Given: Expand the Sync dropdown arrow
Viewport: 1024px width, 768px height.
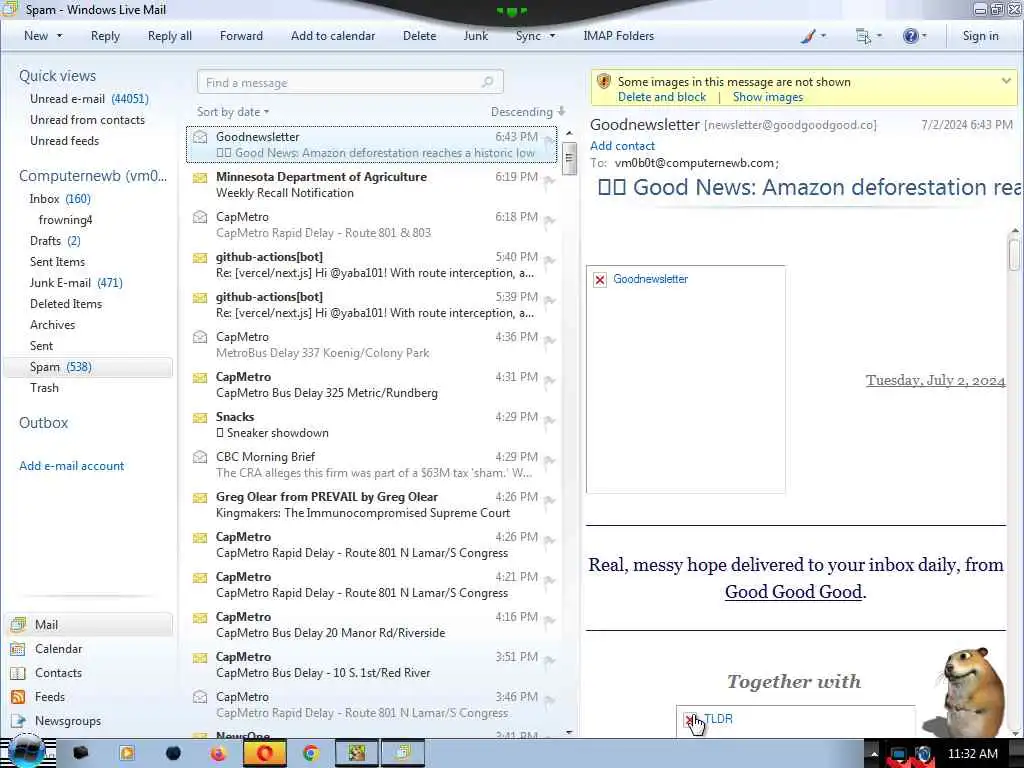Looking at the screenshot, I should click(x=552, y=36).
